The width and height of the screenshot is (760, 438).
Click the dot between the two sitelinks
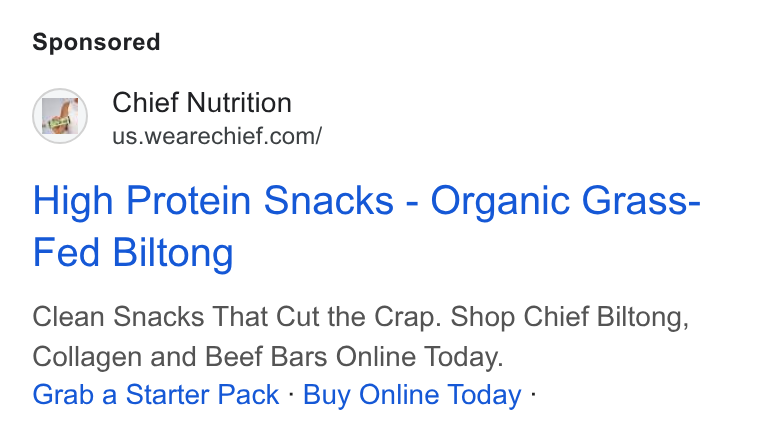pos(291,394)
